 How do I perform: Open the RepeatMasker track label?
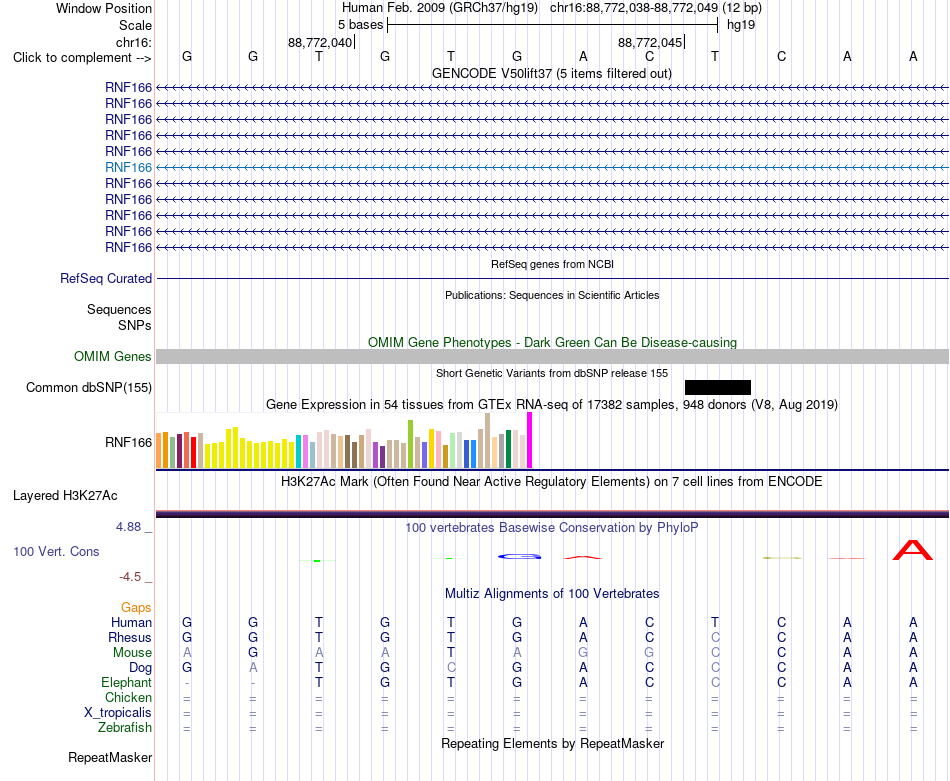[x=110, y=757]
